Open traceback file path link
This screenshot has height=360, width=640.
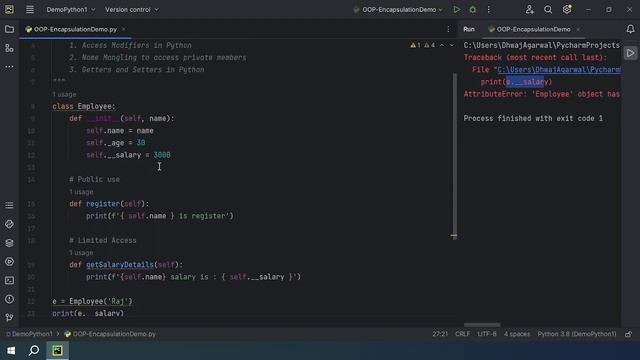tap(559, 70)
